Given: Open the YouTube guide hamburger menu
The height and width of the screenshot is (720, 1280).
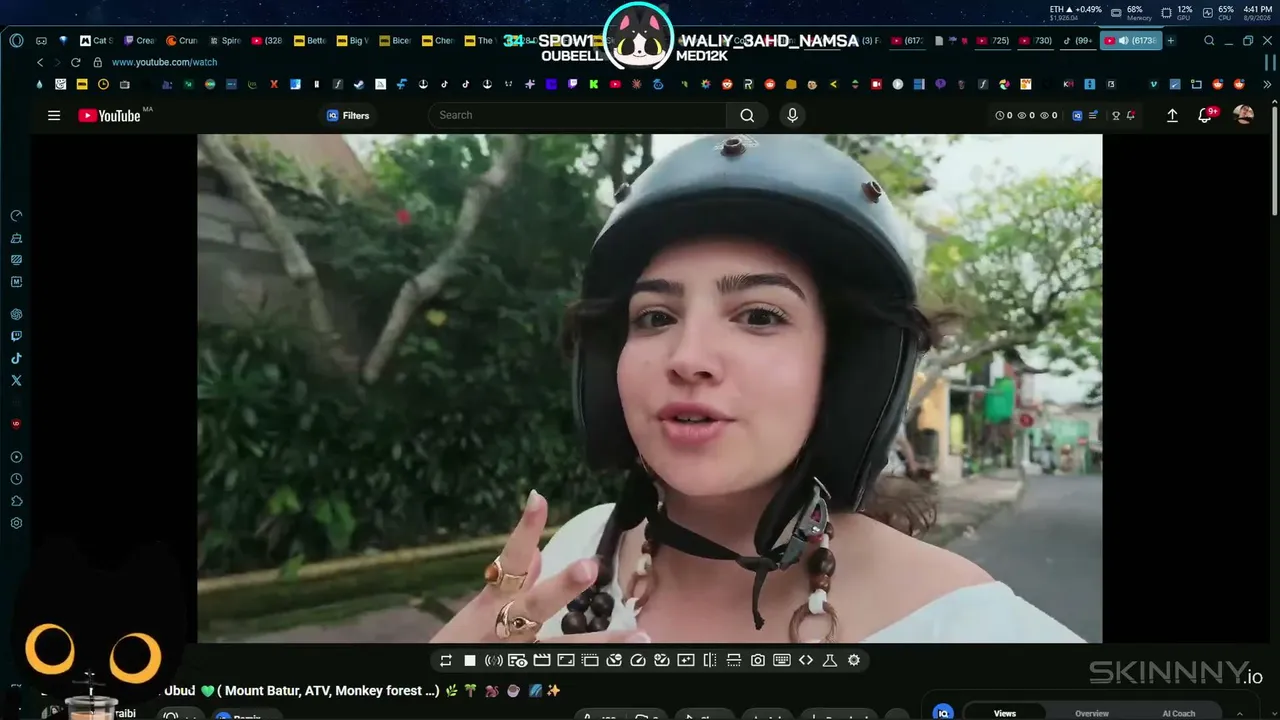Looking at the screenshot, I should 54,115.
